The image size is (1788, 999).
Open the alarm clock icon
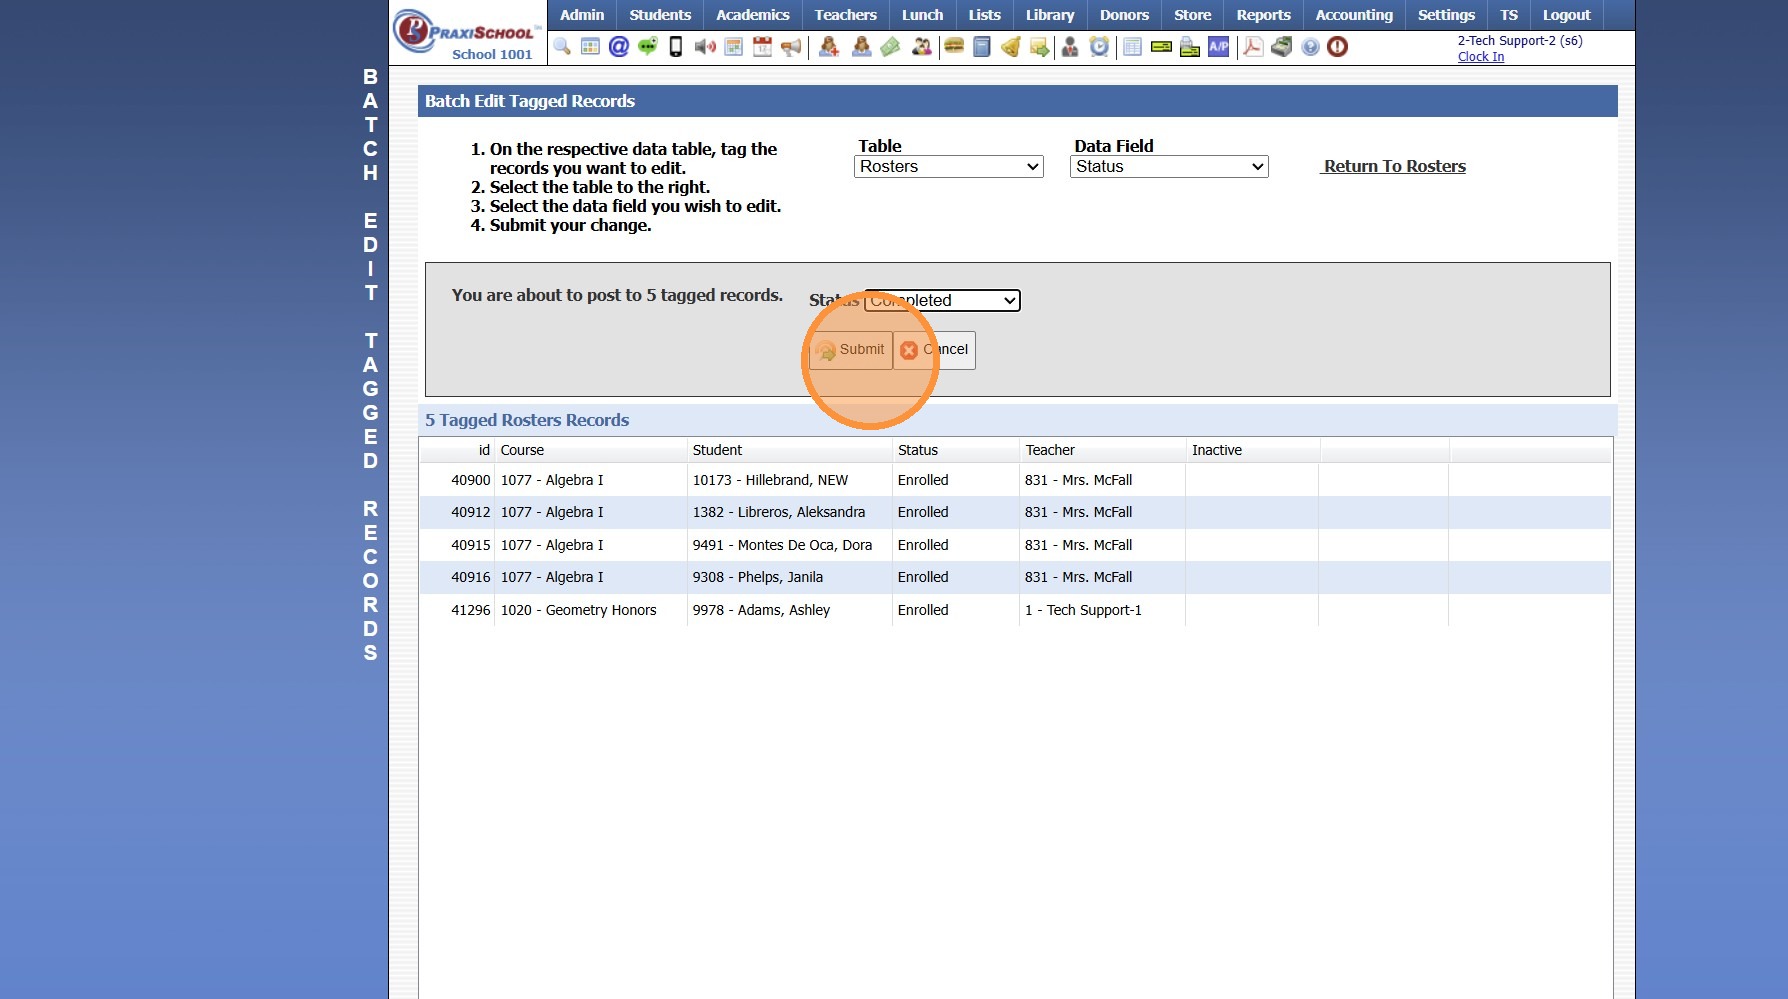click(x=1099, y=47)
